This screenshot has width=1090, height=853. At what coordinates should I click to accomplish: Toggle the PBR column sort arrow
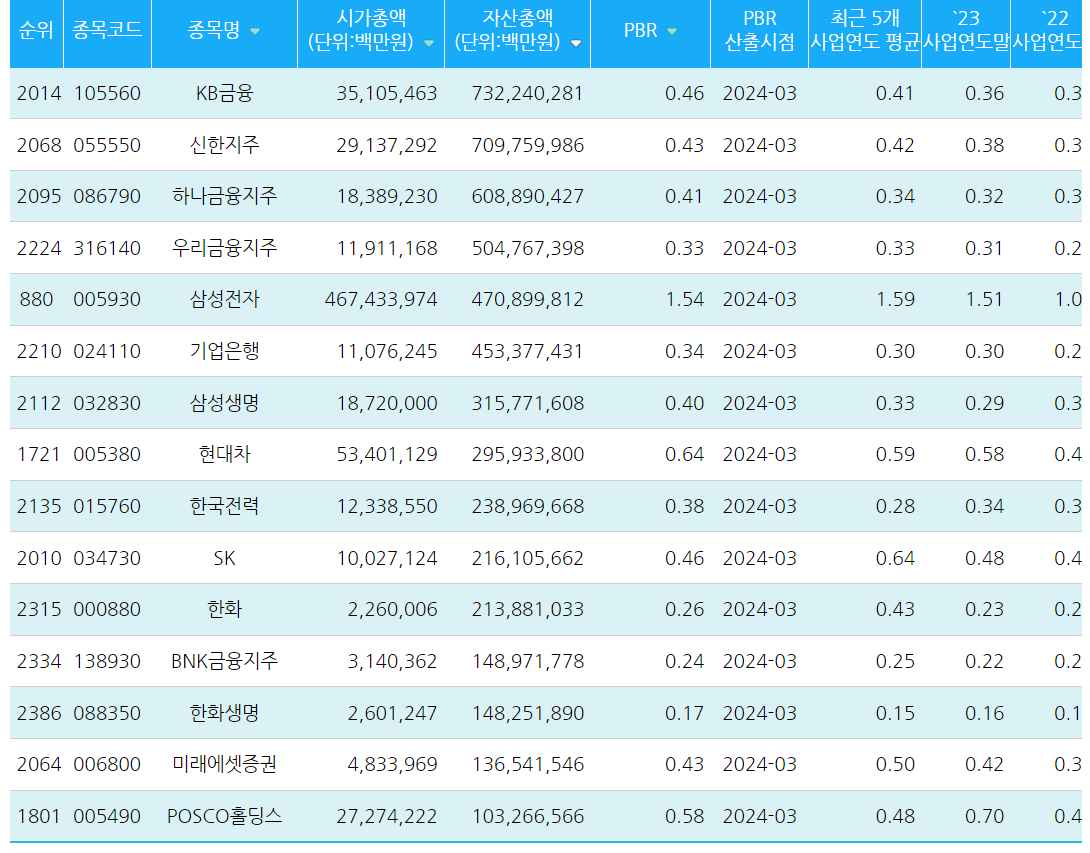[672, 31]
